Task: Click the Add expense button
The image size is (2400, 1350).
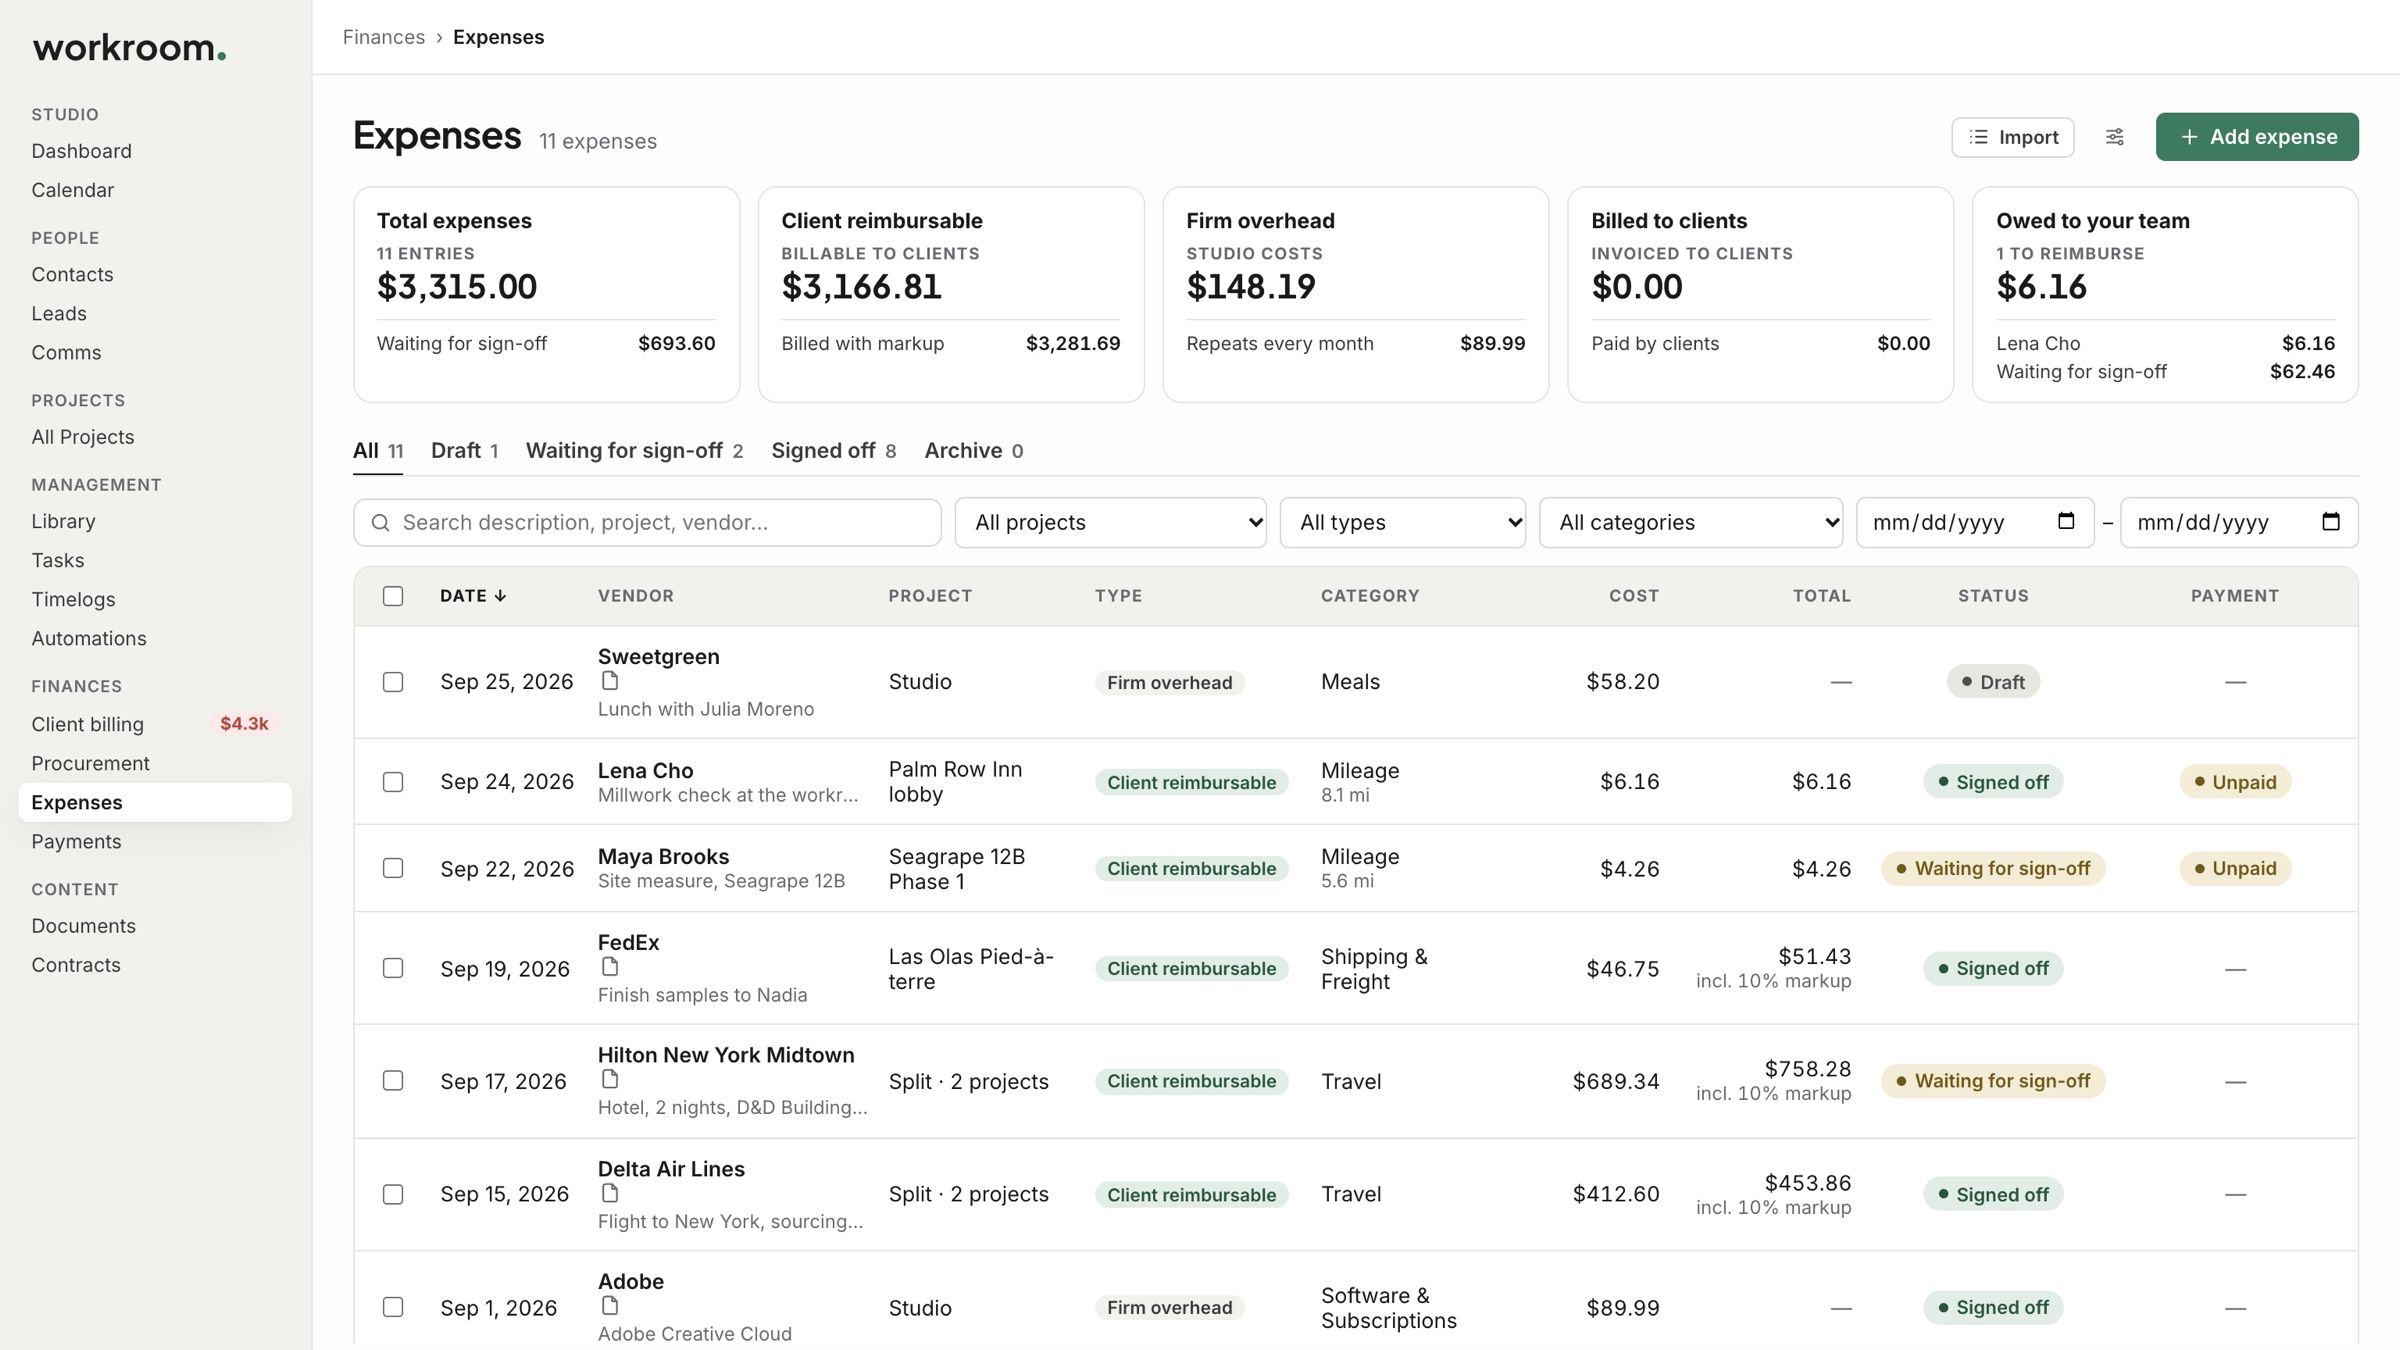Action: click(2257, 137)
